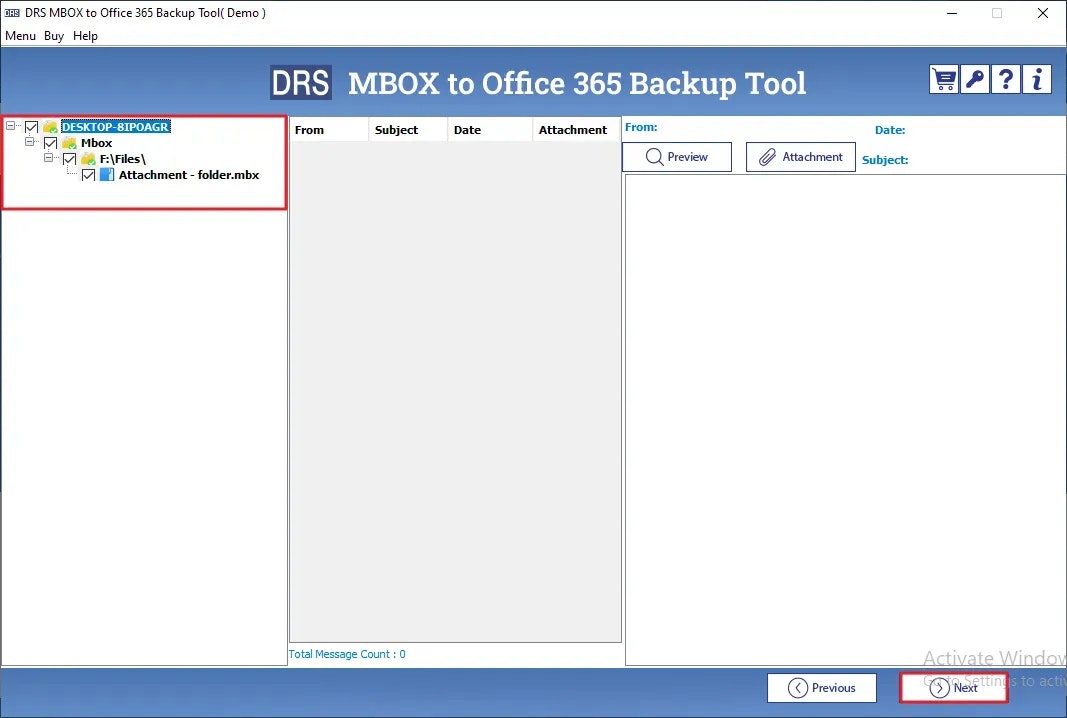Viewport: 1067px width, 718px height.
Task: Toggle the F:\Files\ checkbox
Action: (x=69, y=159)
